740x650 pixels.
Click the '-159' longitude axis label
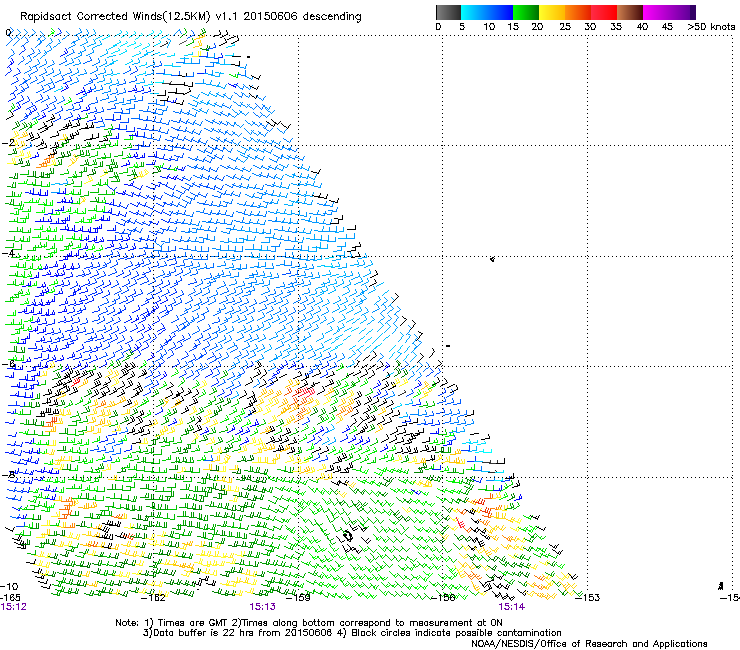pyautogui.click(x=299, y=598)
